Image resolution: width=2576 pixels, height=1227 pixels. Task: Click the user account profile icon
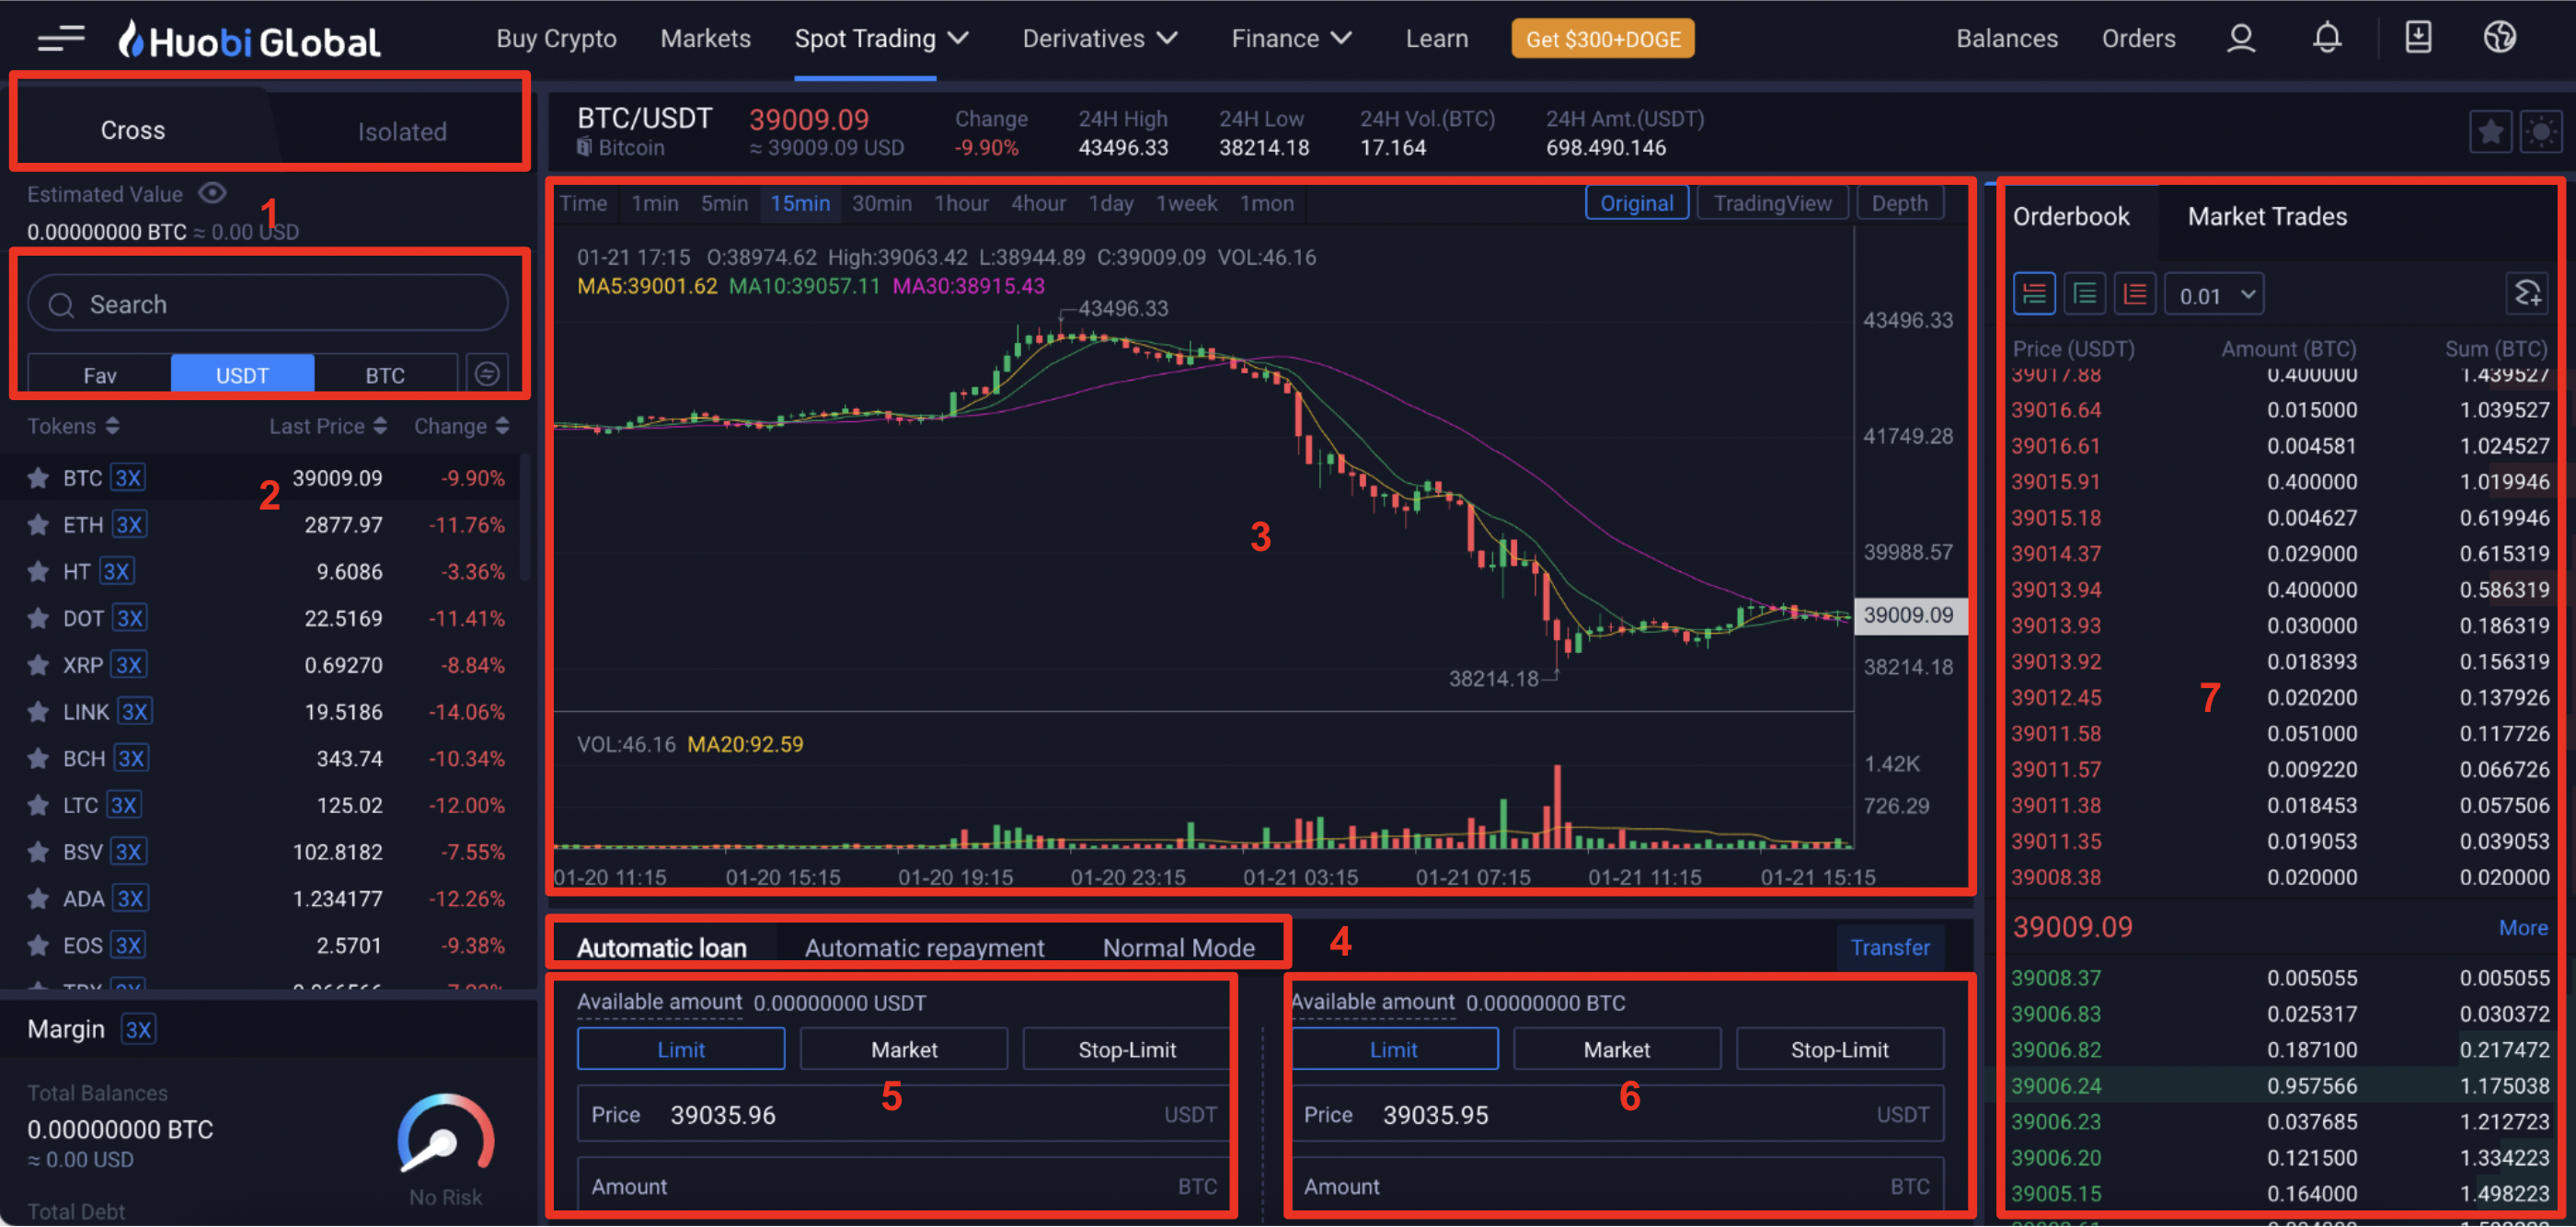click(2240, 39)
